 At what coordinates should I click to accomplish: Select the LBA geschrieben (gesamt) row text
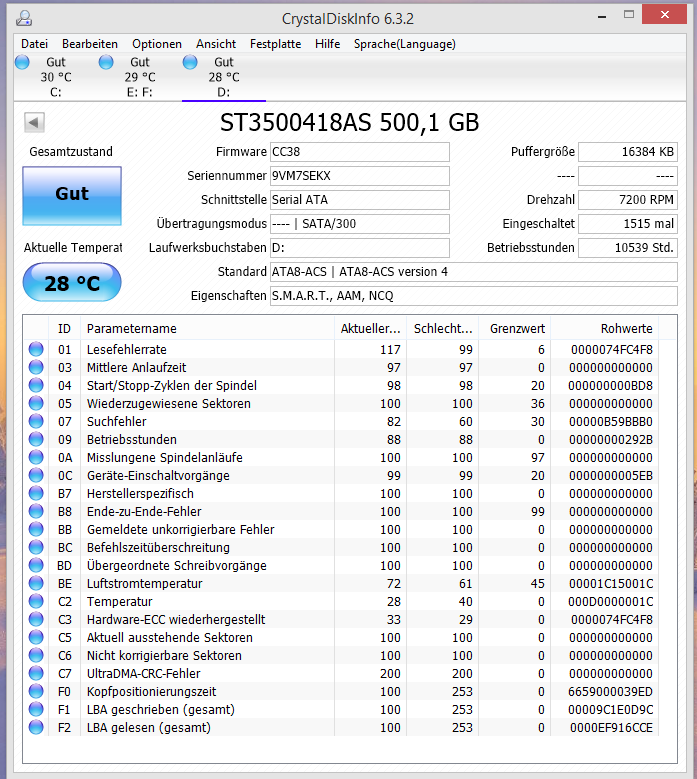[x=160, y=709]
